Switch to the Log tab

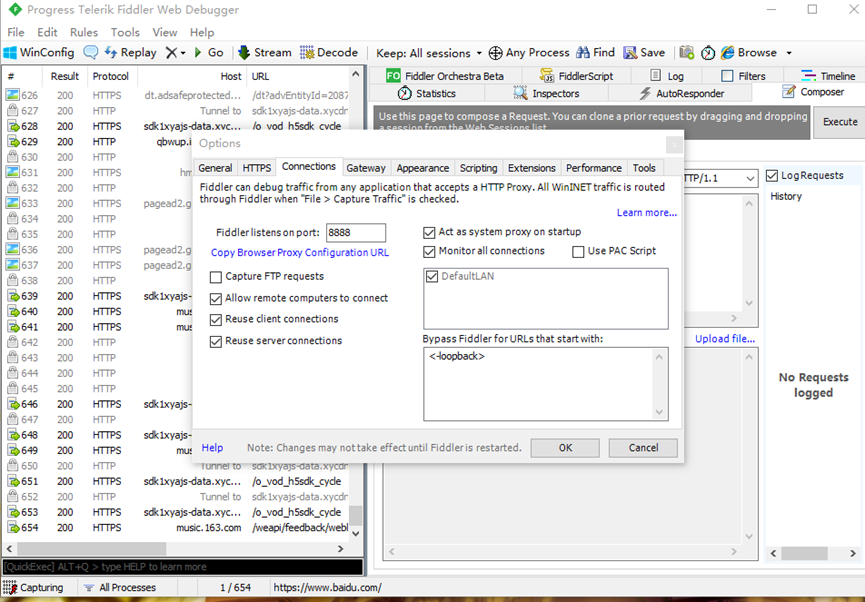[667, 76]
